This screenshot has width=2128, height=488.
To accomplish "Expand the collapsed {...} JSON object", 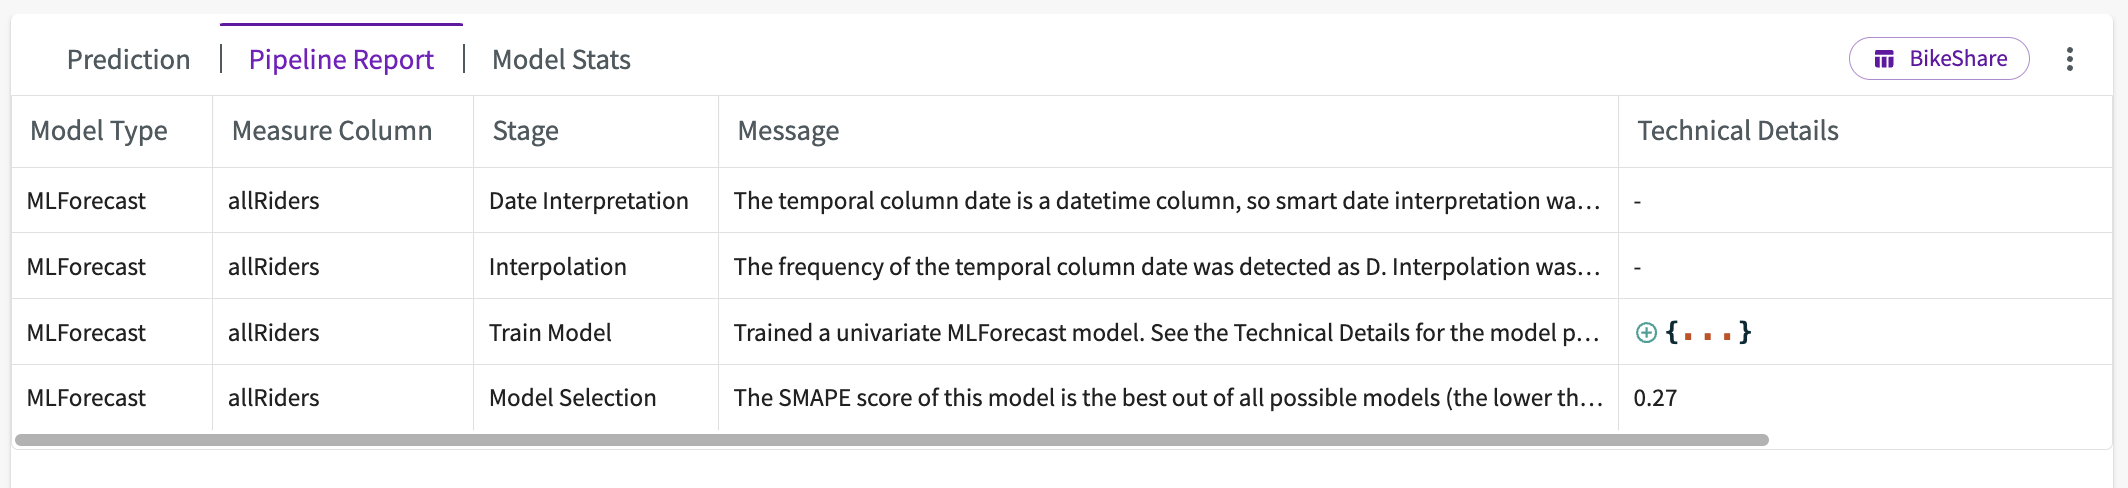I will click(x=1709, y=332).
